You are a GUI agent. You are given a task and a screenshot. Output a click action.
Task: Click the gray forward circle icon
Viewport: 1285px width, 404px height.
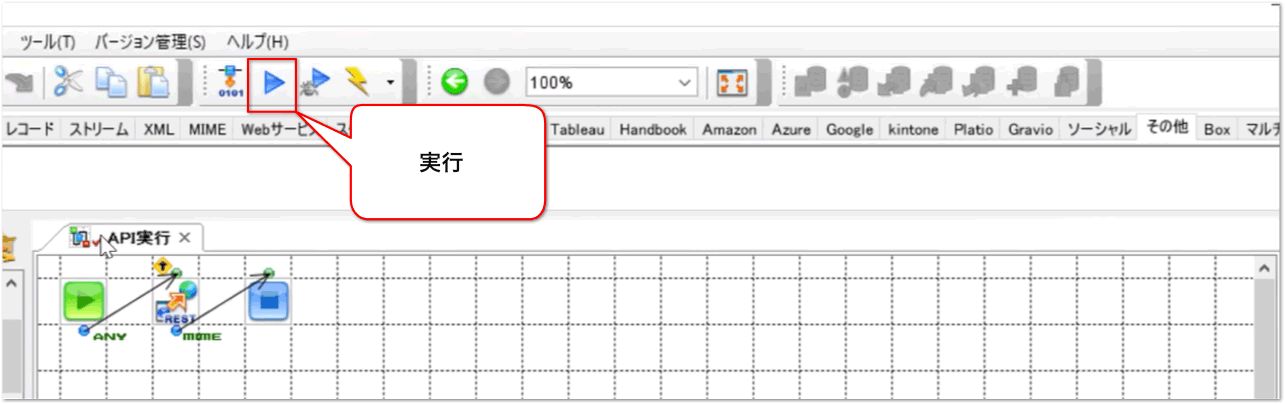(x=497, y=82)
